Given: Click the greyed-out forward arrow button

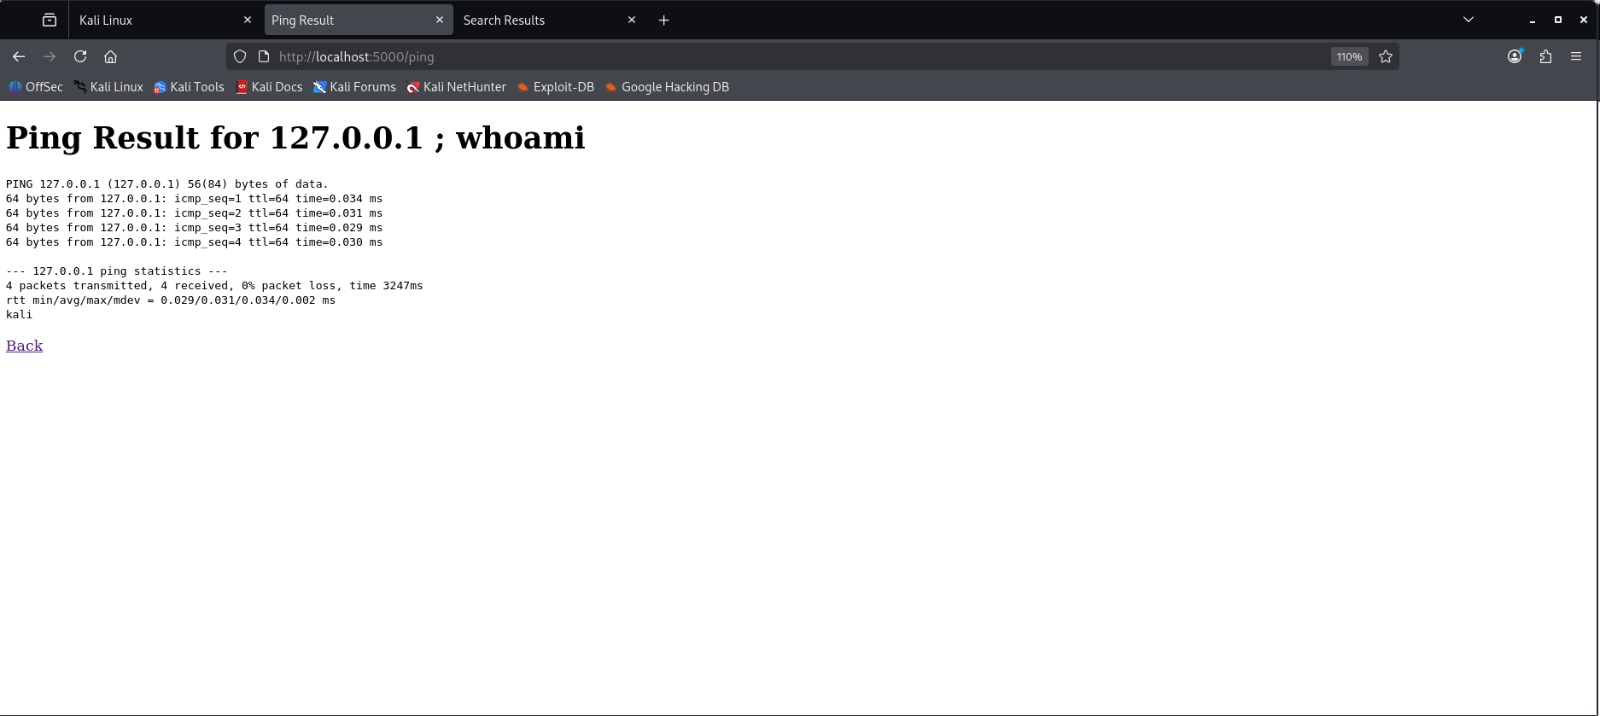Looking at the screenshot, I should (49, 57).
